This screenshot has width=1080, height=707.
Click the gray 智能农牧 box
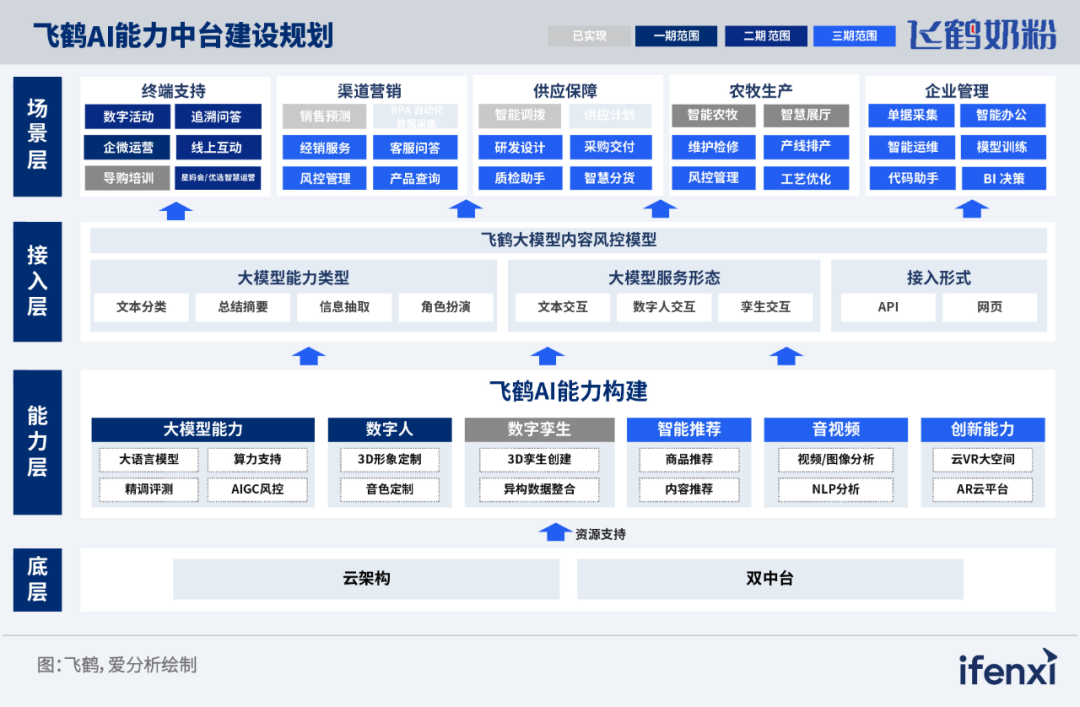[x=714, y=116]
